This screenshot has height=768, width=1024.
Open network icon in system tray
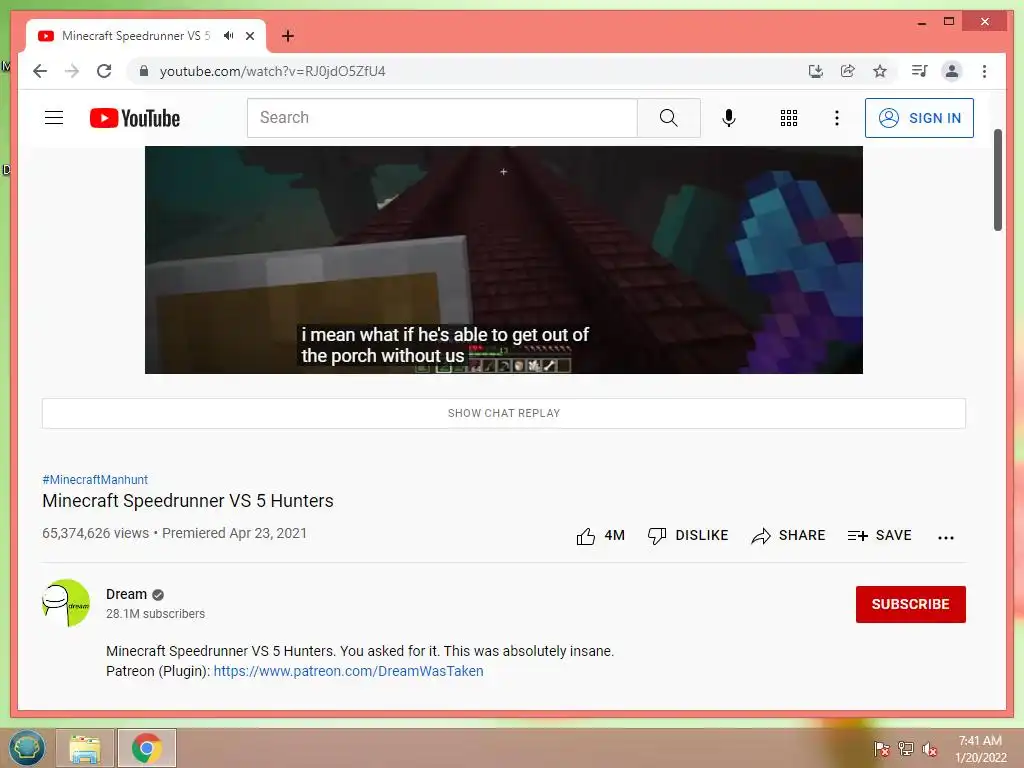pyautogui.click(x=906, y=749)
